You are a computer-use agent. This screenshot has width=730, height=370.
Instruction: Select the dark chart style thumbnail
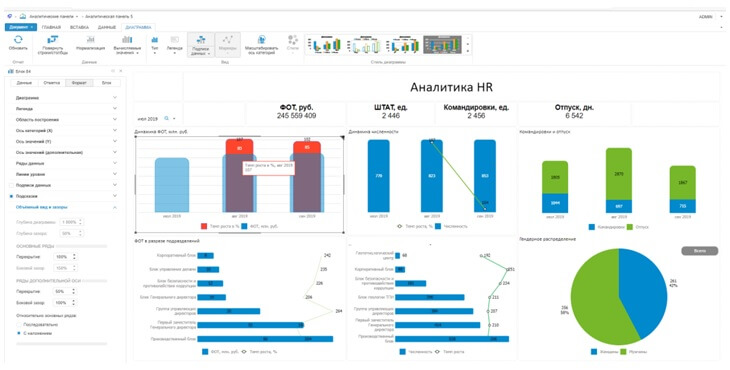pyautogui.click(x=442, y=45)
